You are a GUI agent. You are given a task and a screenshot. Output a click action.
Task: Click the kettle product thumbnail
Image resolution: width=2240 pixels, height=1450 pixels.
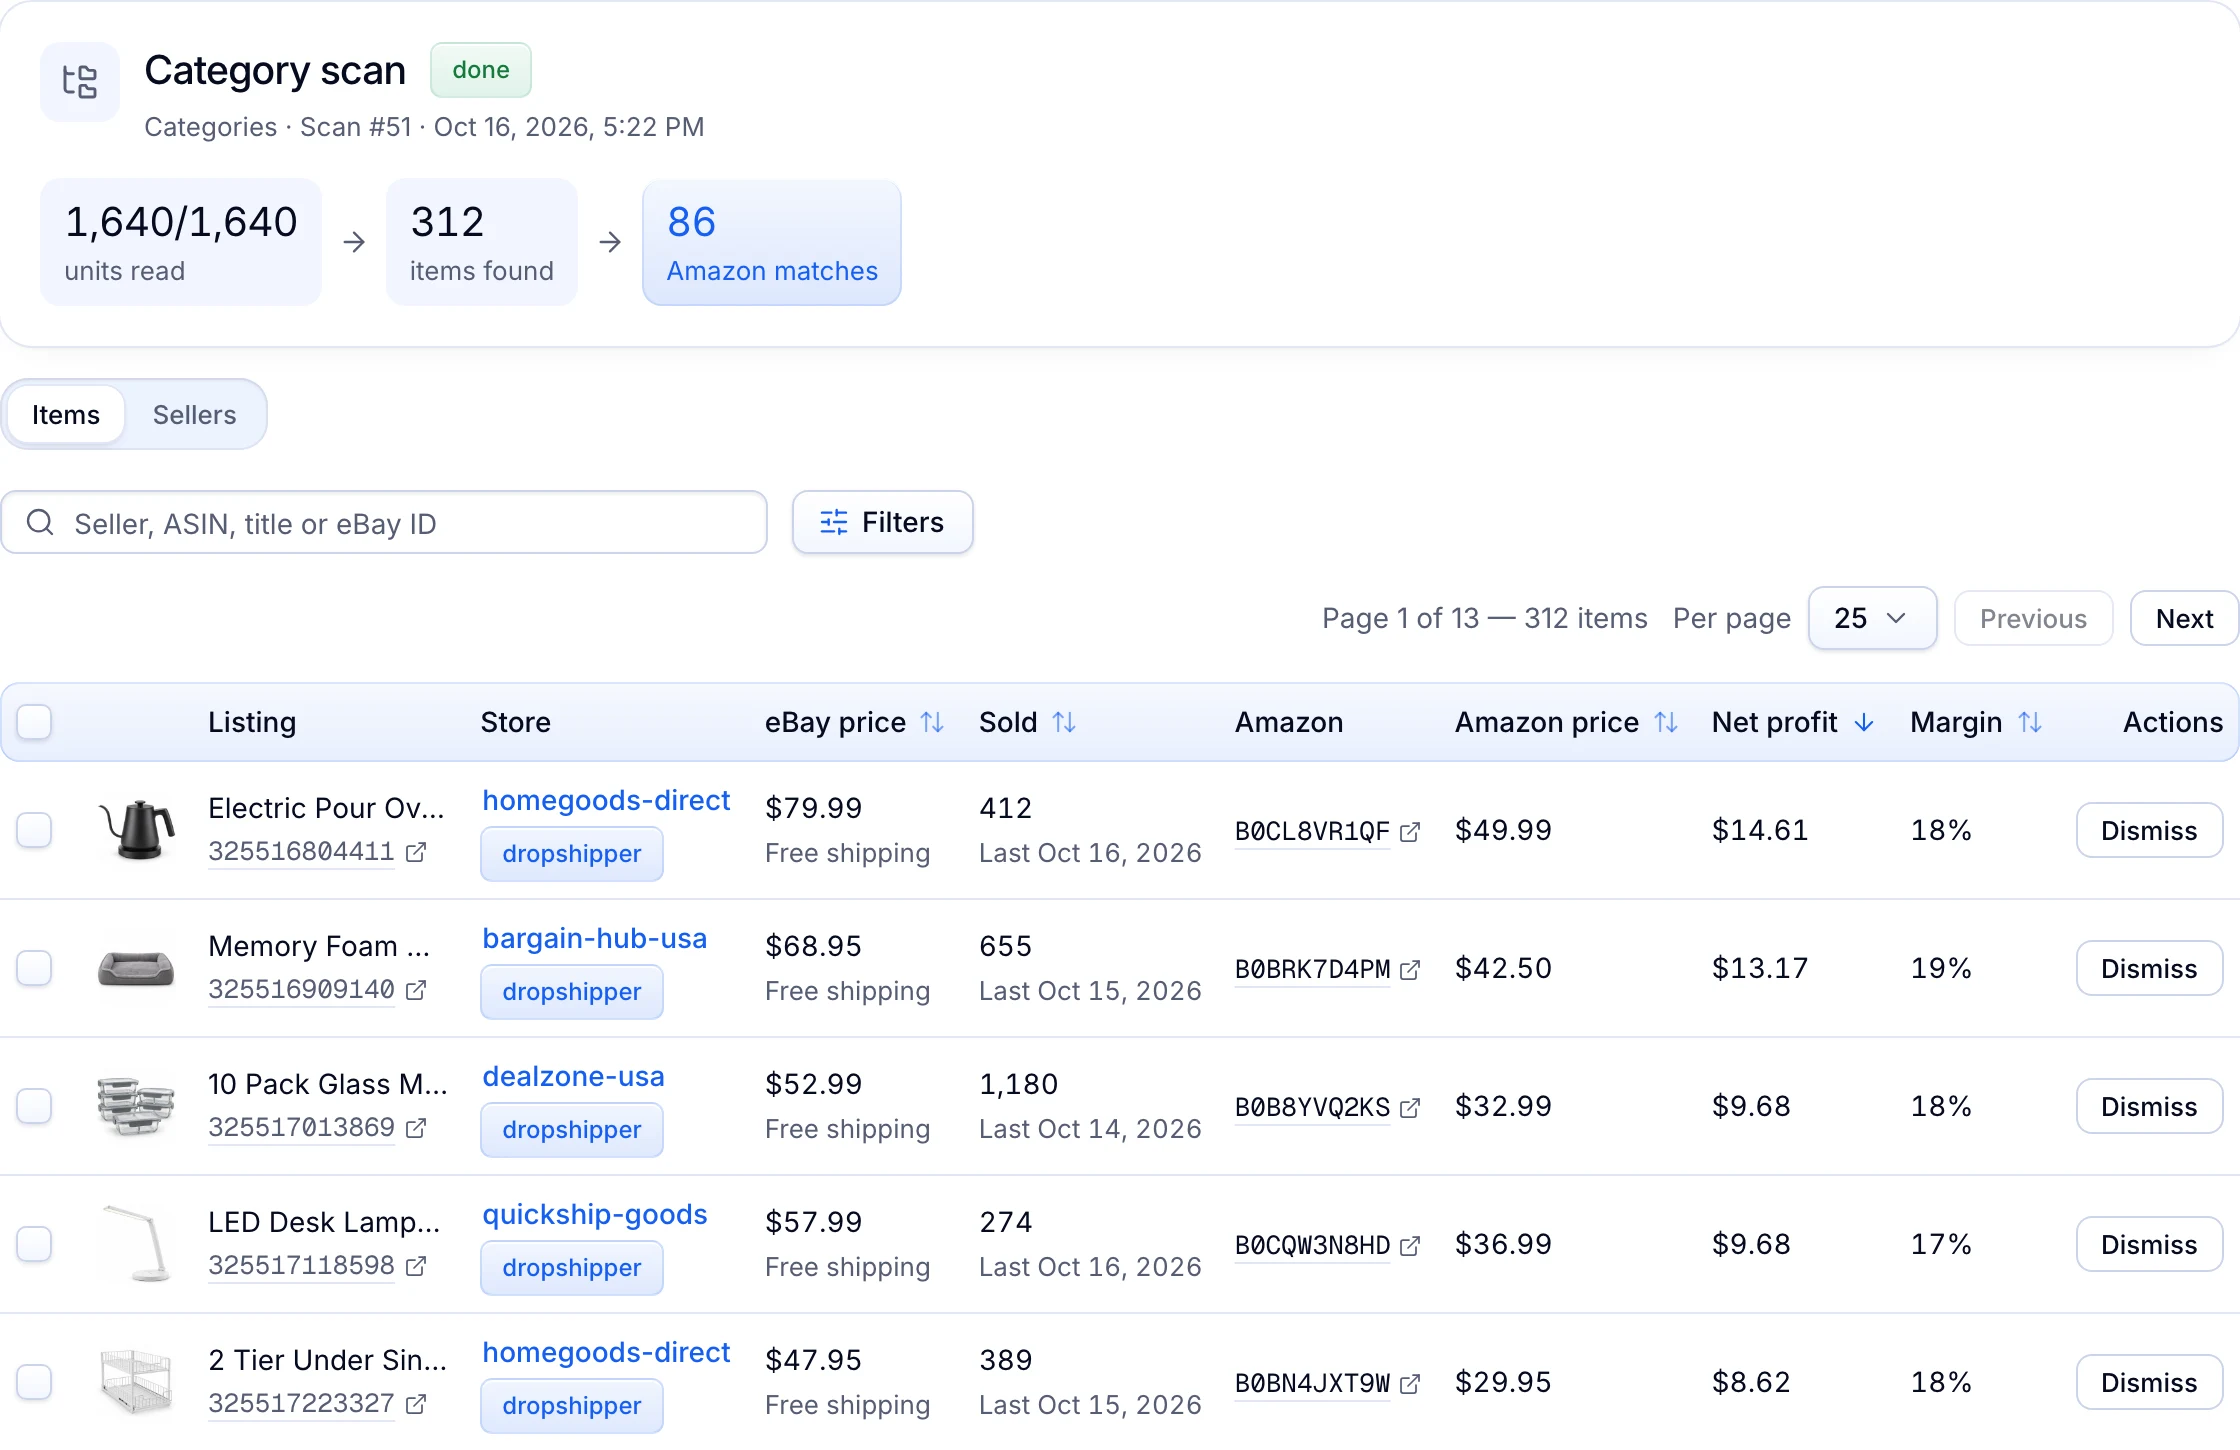[x=137, y=830]
